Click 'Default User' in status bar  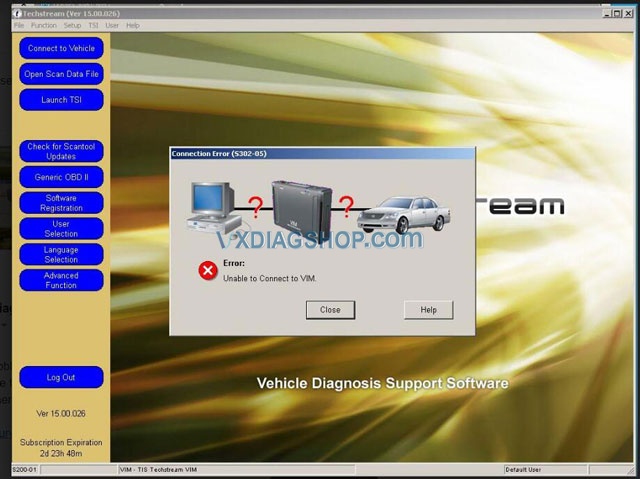[x=523, y=470]
